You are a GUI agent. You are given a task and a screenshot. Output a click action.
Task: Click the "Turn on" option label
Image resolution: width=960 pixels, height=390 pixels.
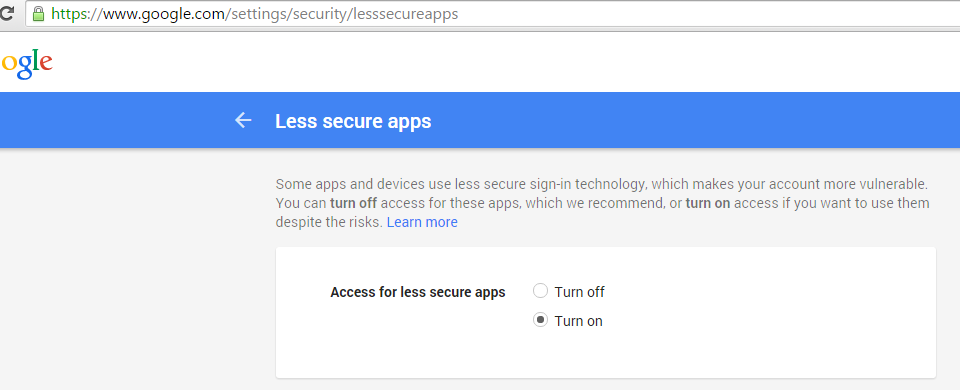[x=579, y=321]
